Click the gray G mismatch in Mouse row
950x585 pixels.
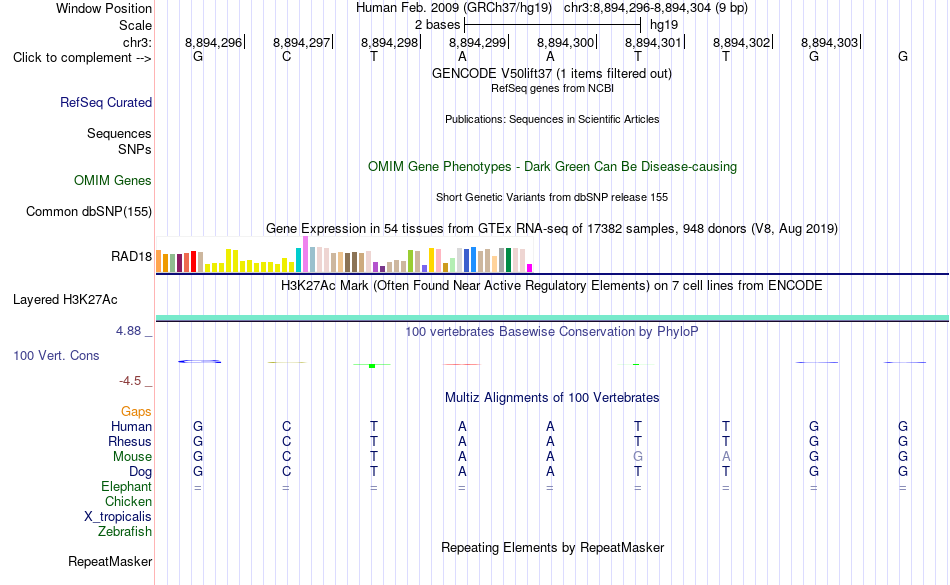(x=637, y=457)
